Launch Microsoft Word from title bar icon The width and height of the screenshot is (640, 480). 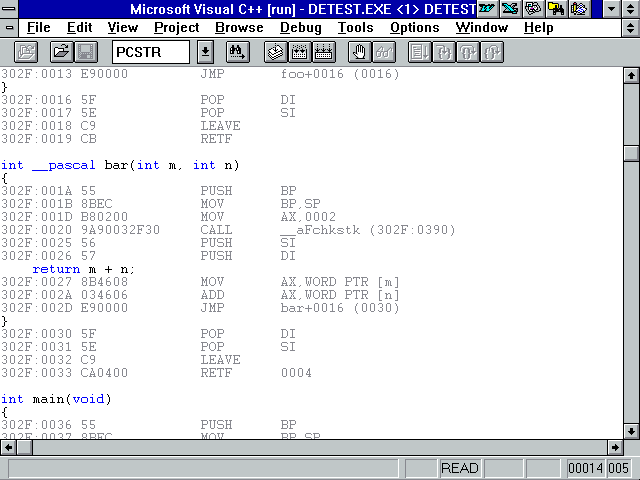pos(487,9)
